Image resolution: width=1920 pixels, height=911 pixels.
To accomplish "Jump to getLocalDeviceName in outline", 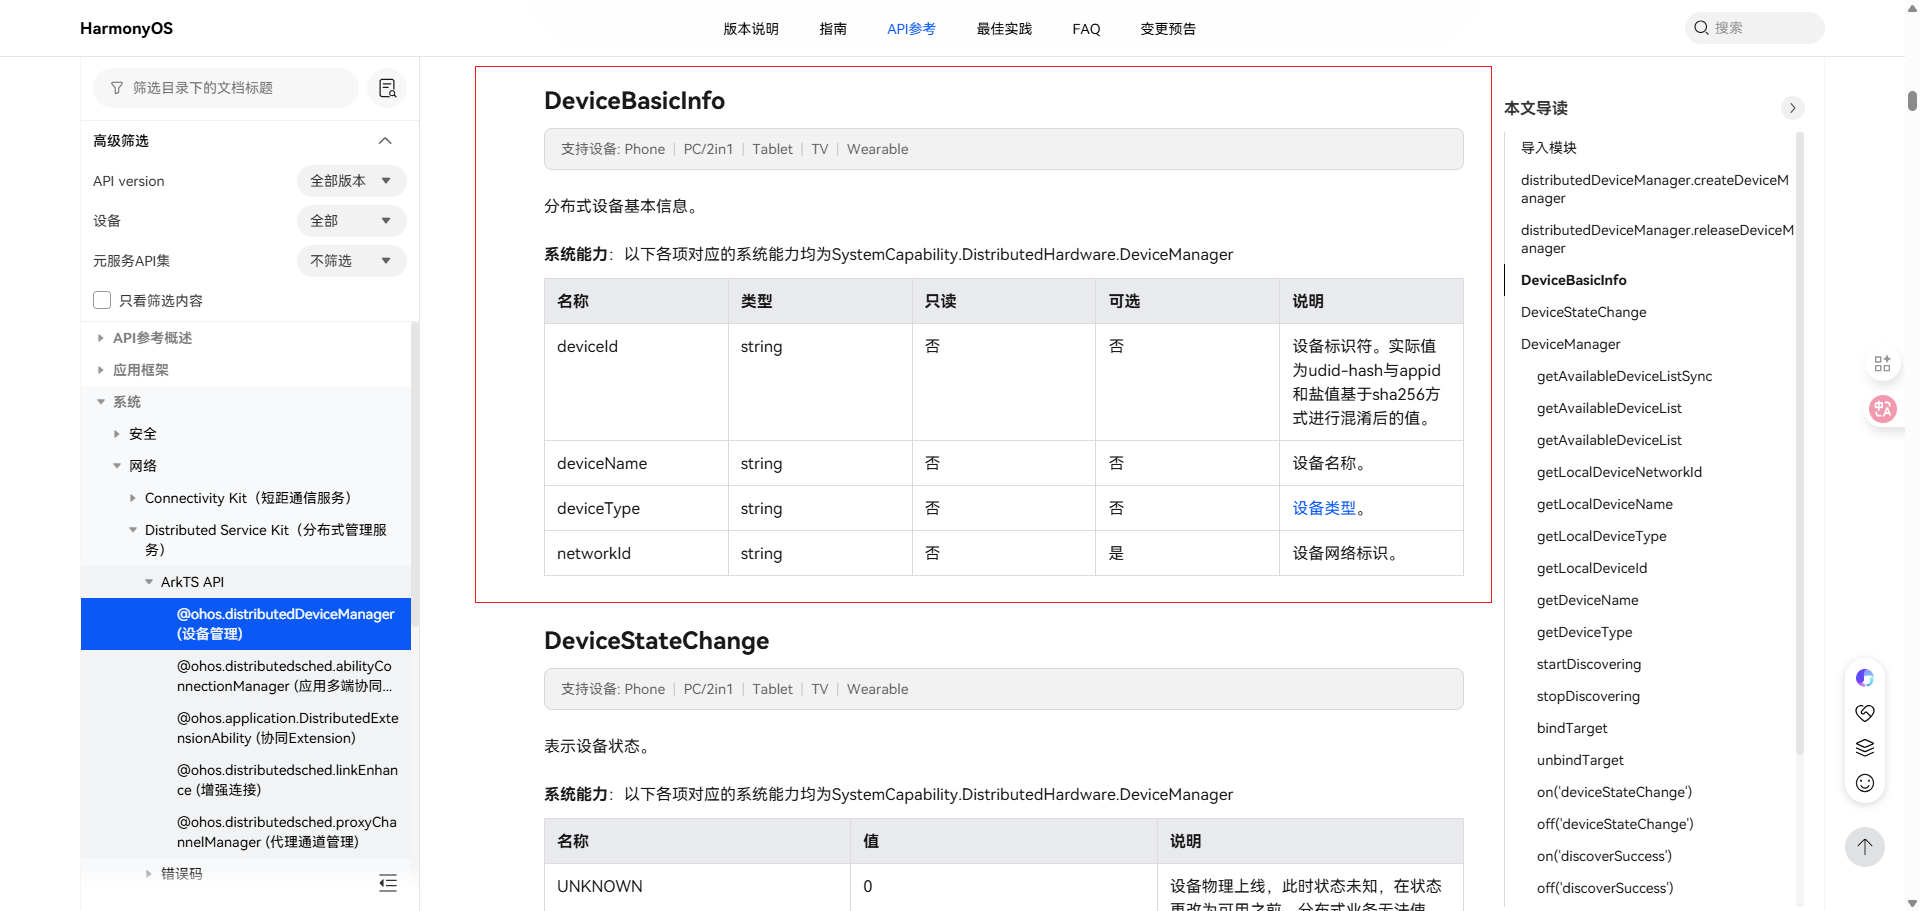I will [x=1604, y=504].
